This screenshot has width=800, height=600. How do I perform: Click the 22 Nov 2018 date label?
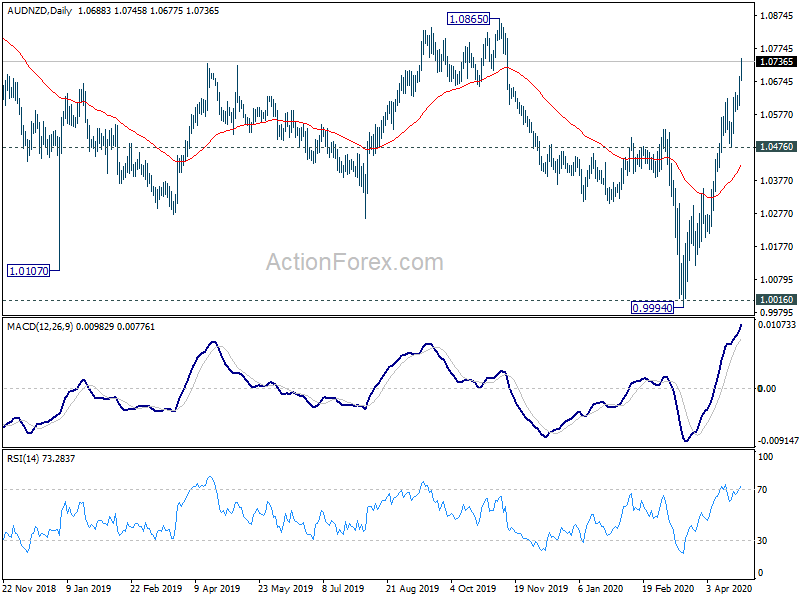(x=30, y=588)
